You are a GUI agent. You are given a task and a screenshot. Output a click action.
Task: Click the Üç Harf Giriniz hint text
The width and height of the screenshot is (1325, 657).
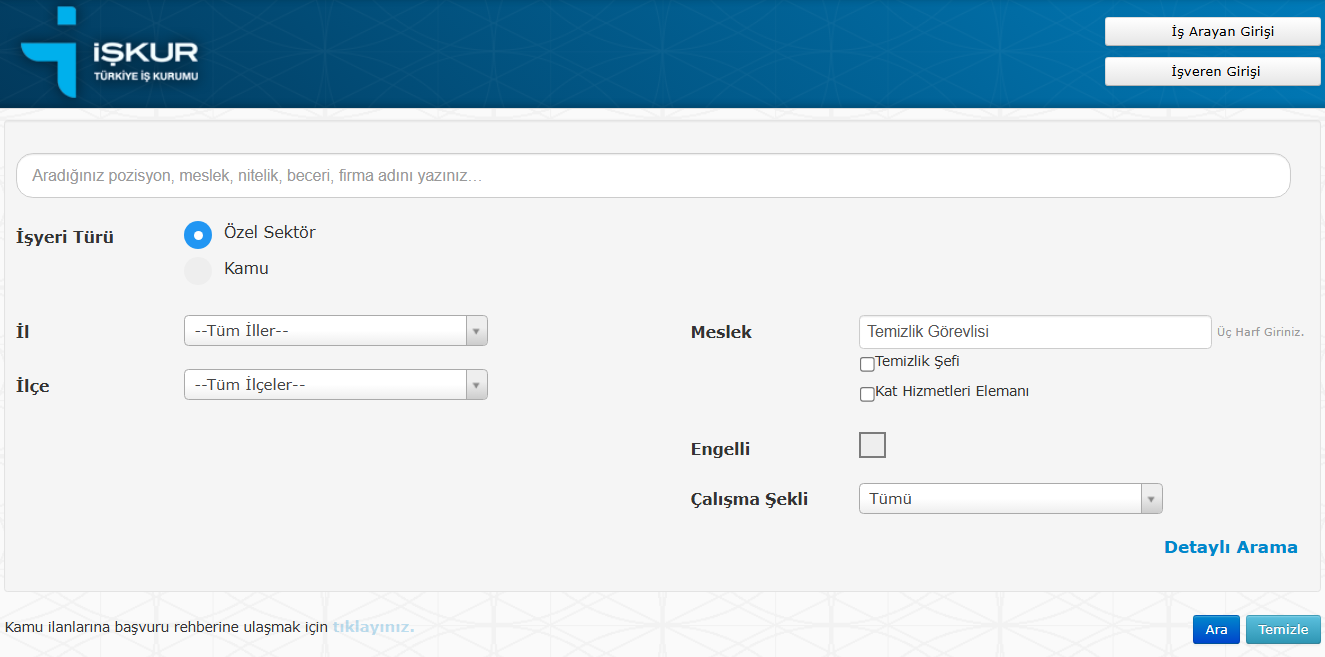pyautogui.click(x=1260, y=332)
